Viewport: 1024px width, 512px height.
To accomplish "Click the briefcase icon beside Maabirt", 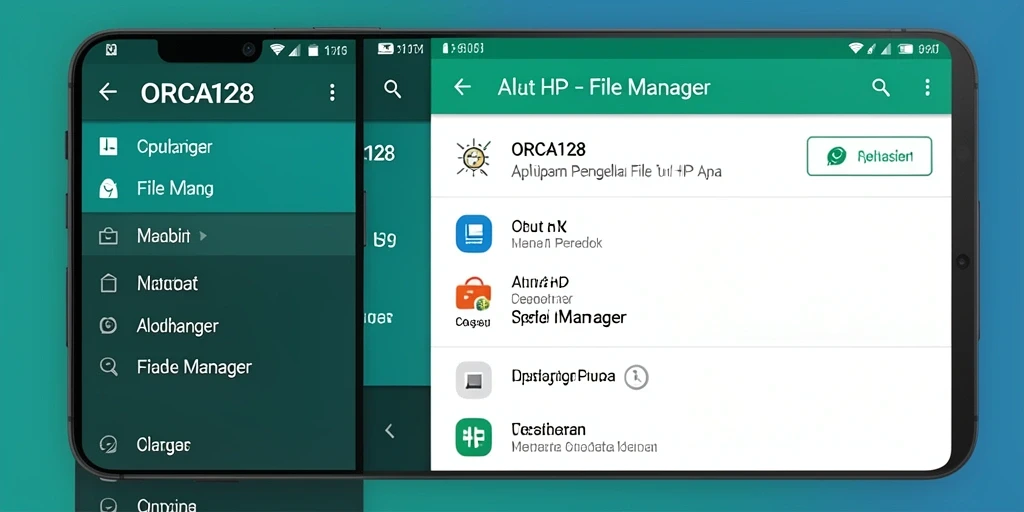I will coord(108,236).
